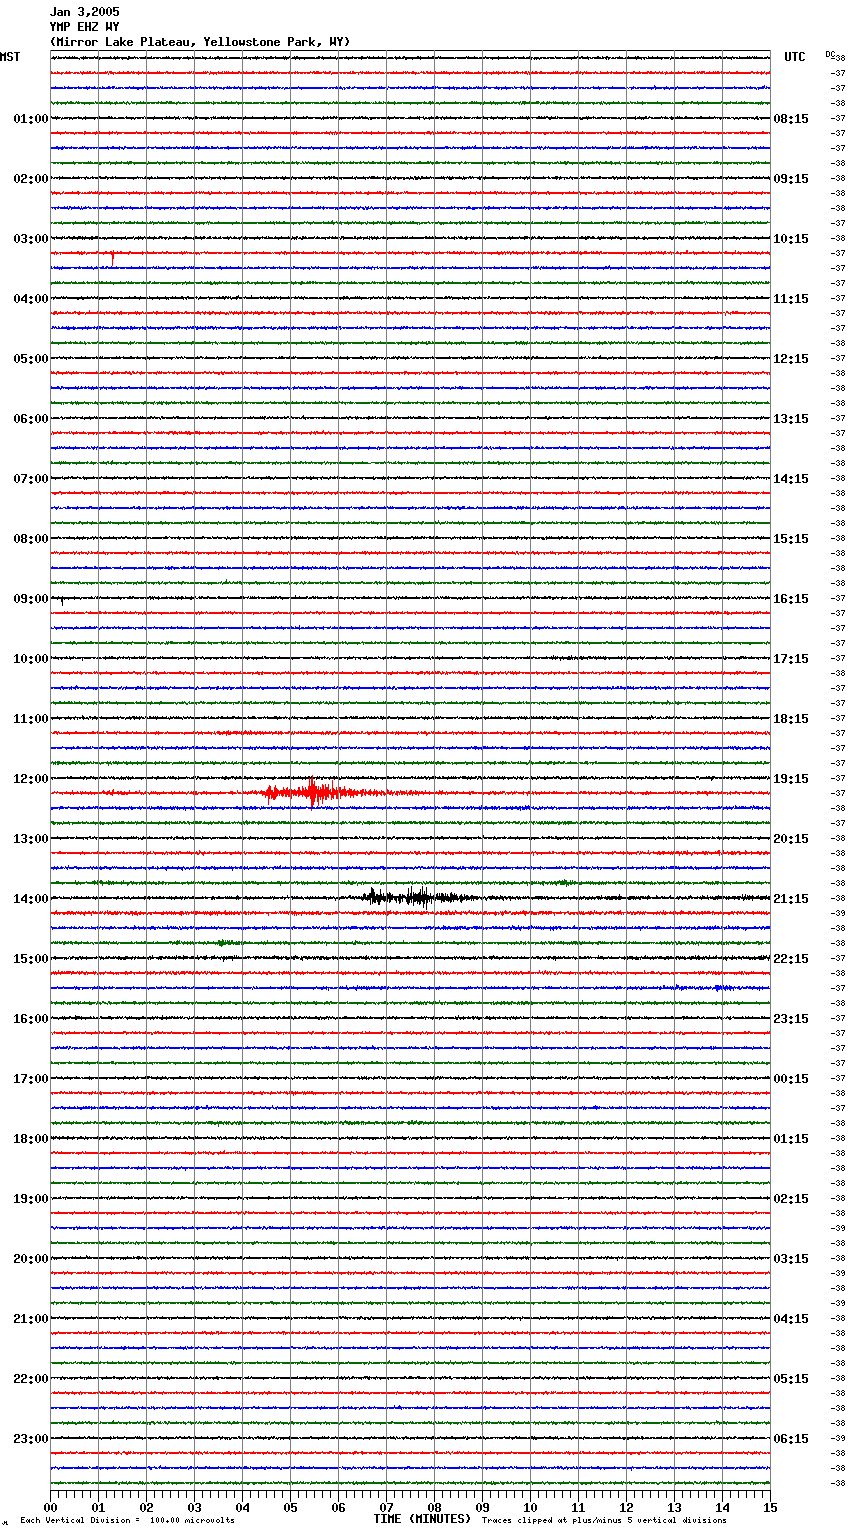This screenshot has width=850, height=1534.
Task: Click the 21:15 UTC time label
Action: [x=791, y=899]
